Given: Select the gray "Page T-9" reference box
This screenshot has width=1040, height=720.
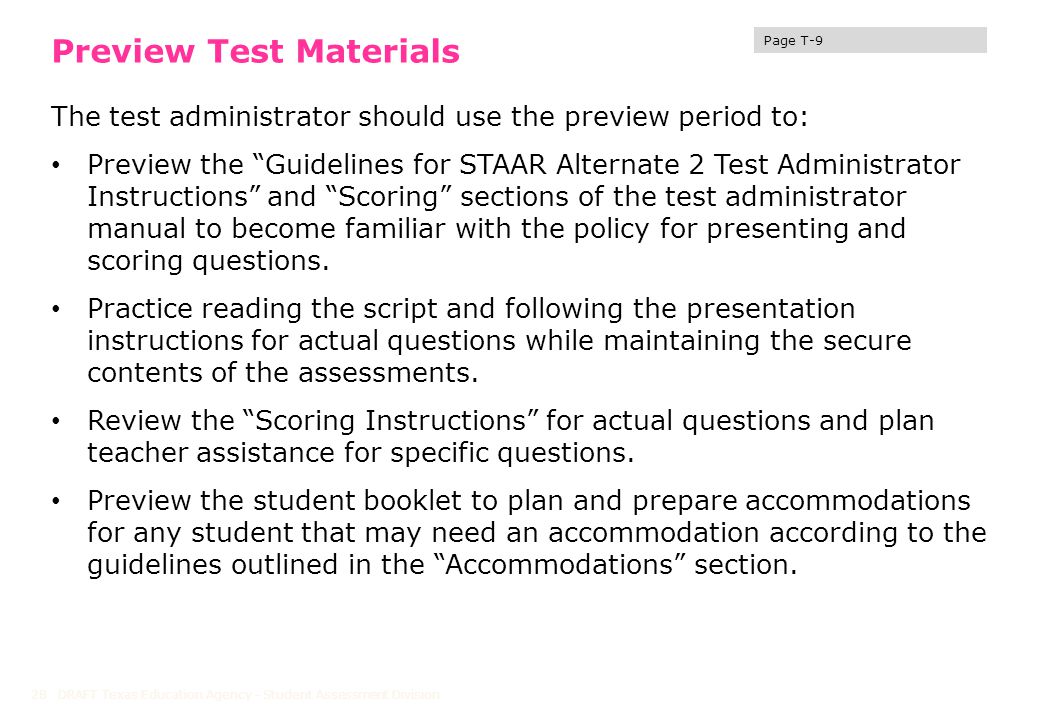Looking at the screenshot, I should point(870,40).
